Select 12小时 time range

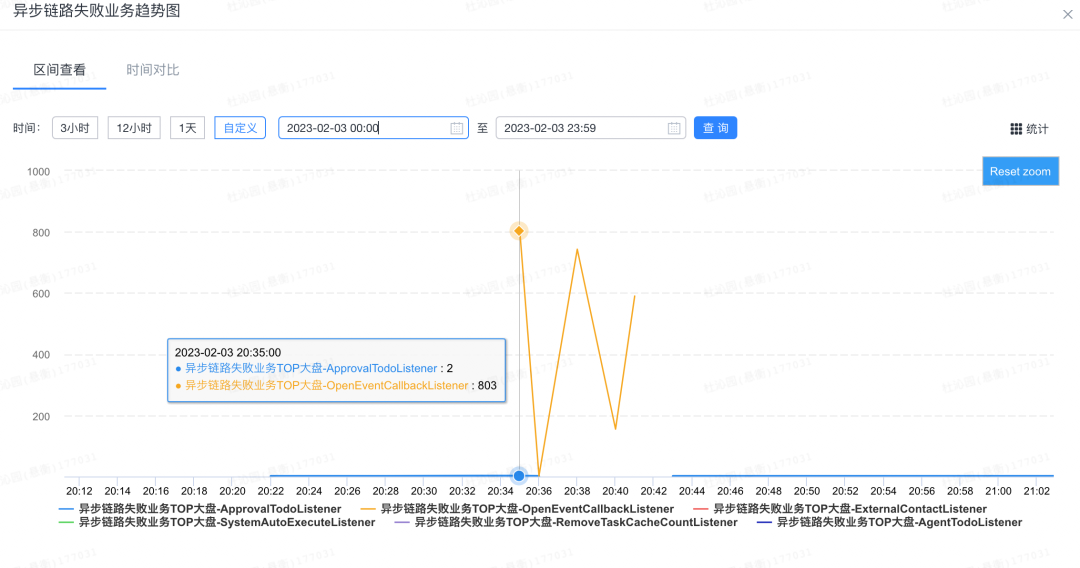click(134, 128)
